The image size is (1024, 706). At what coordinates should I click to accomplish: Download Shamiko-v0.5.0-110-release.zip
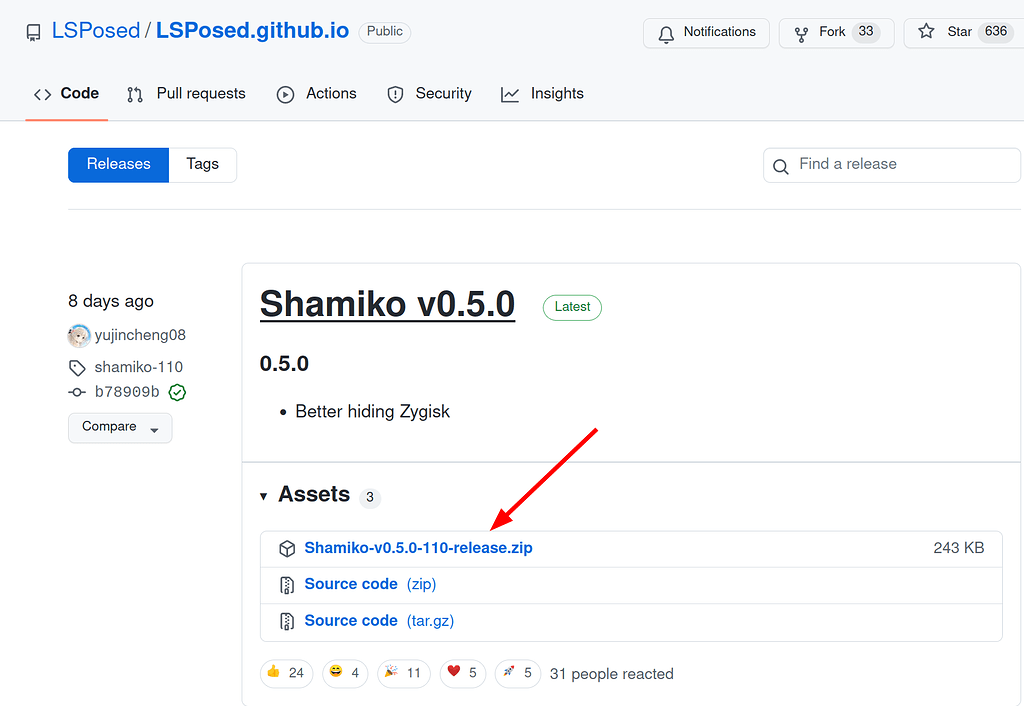(421, 548)
